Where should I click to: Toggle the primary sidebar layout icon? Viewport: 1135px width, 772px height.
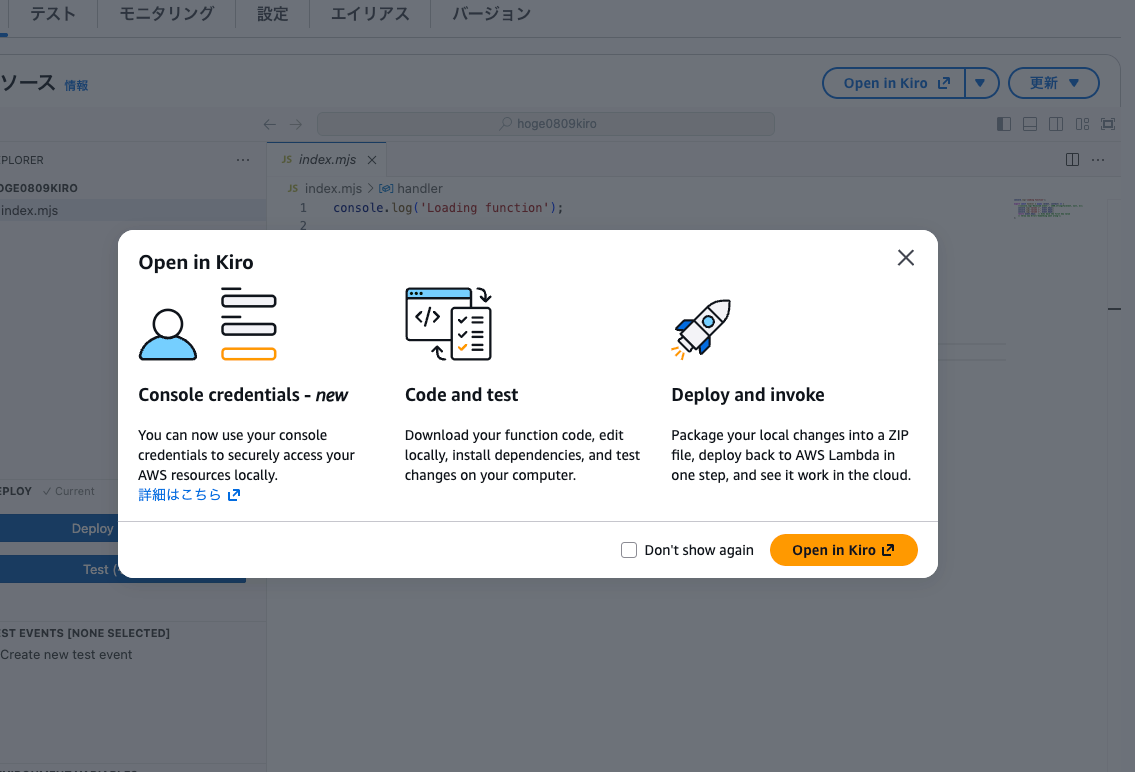pyautogui.click(x=1004, y=124)
